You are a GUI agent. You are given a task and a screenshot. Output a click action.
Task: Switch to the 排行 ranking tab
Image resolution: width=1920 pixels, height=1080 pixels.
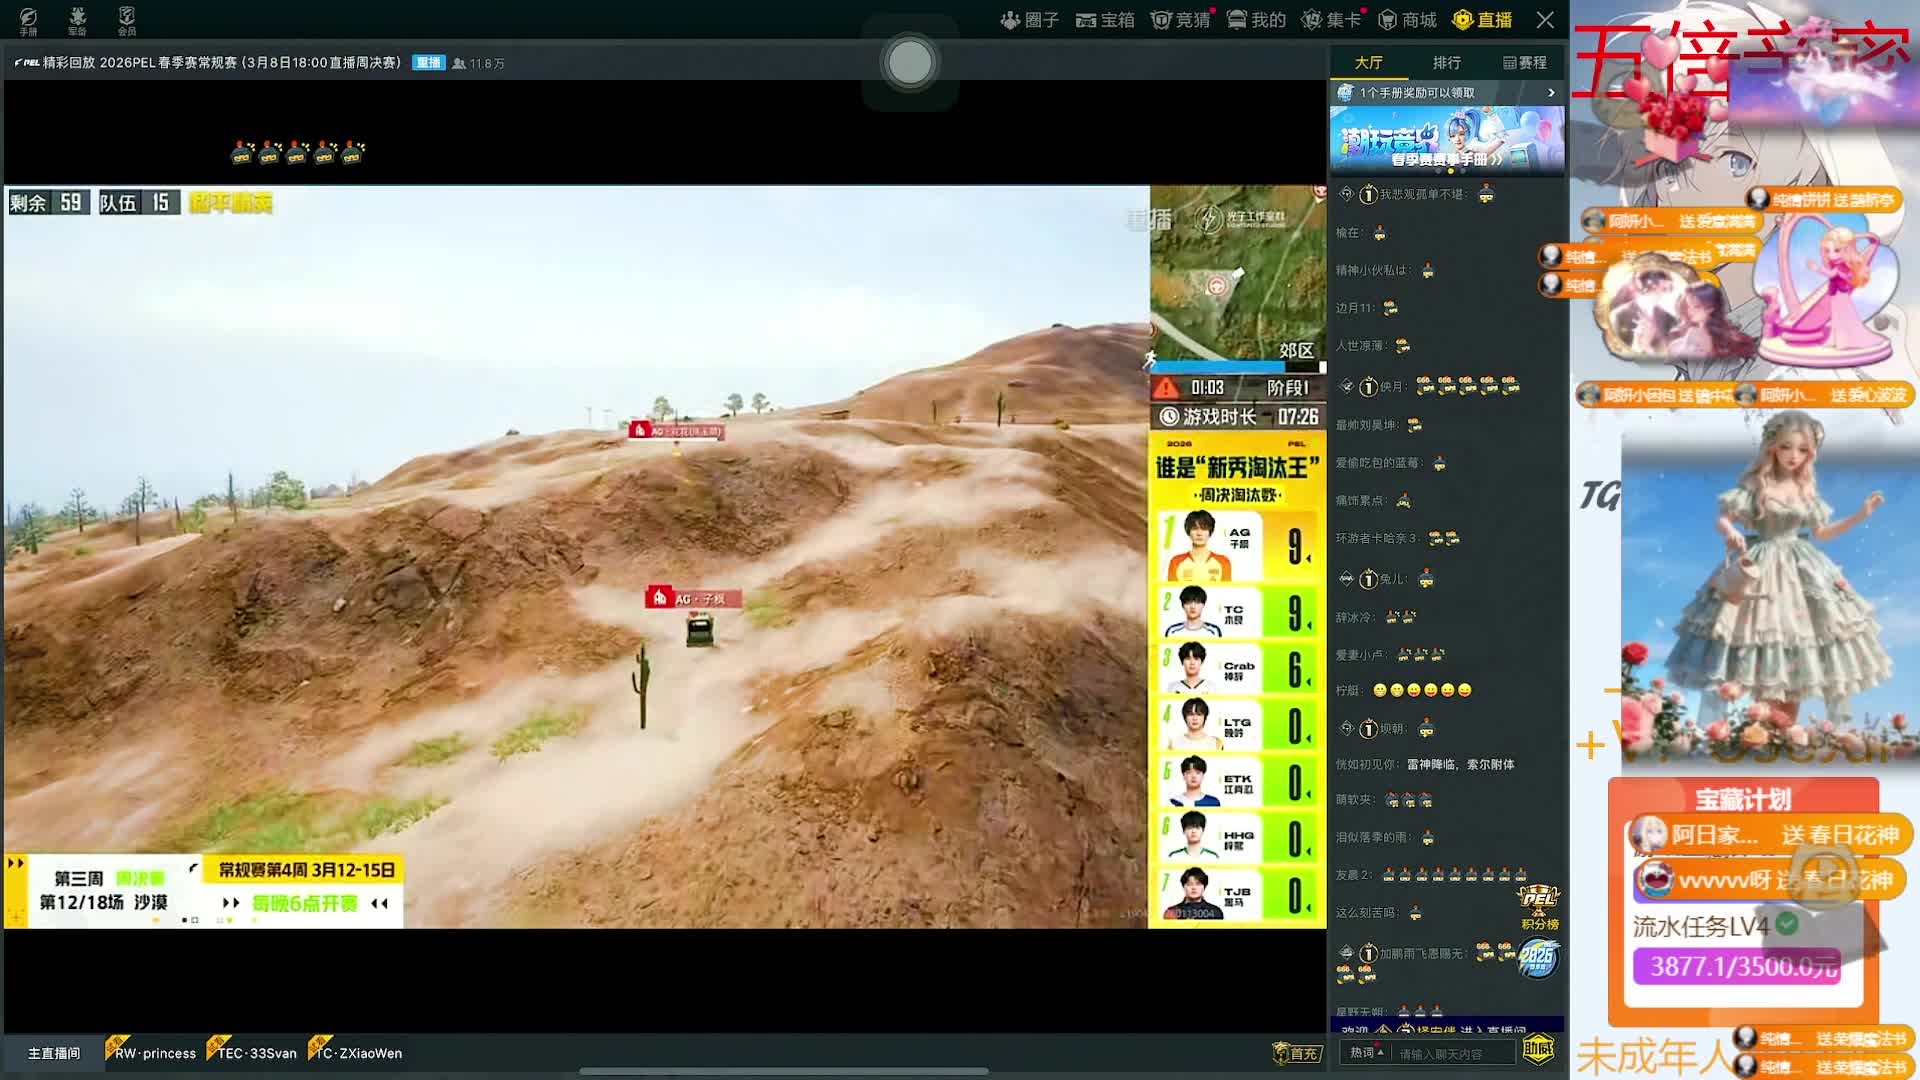[1446, 62]
